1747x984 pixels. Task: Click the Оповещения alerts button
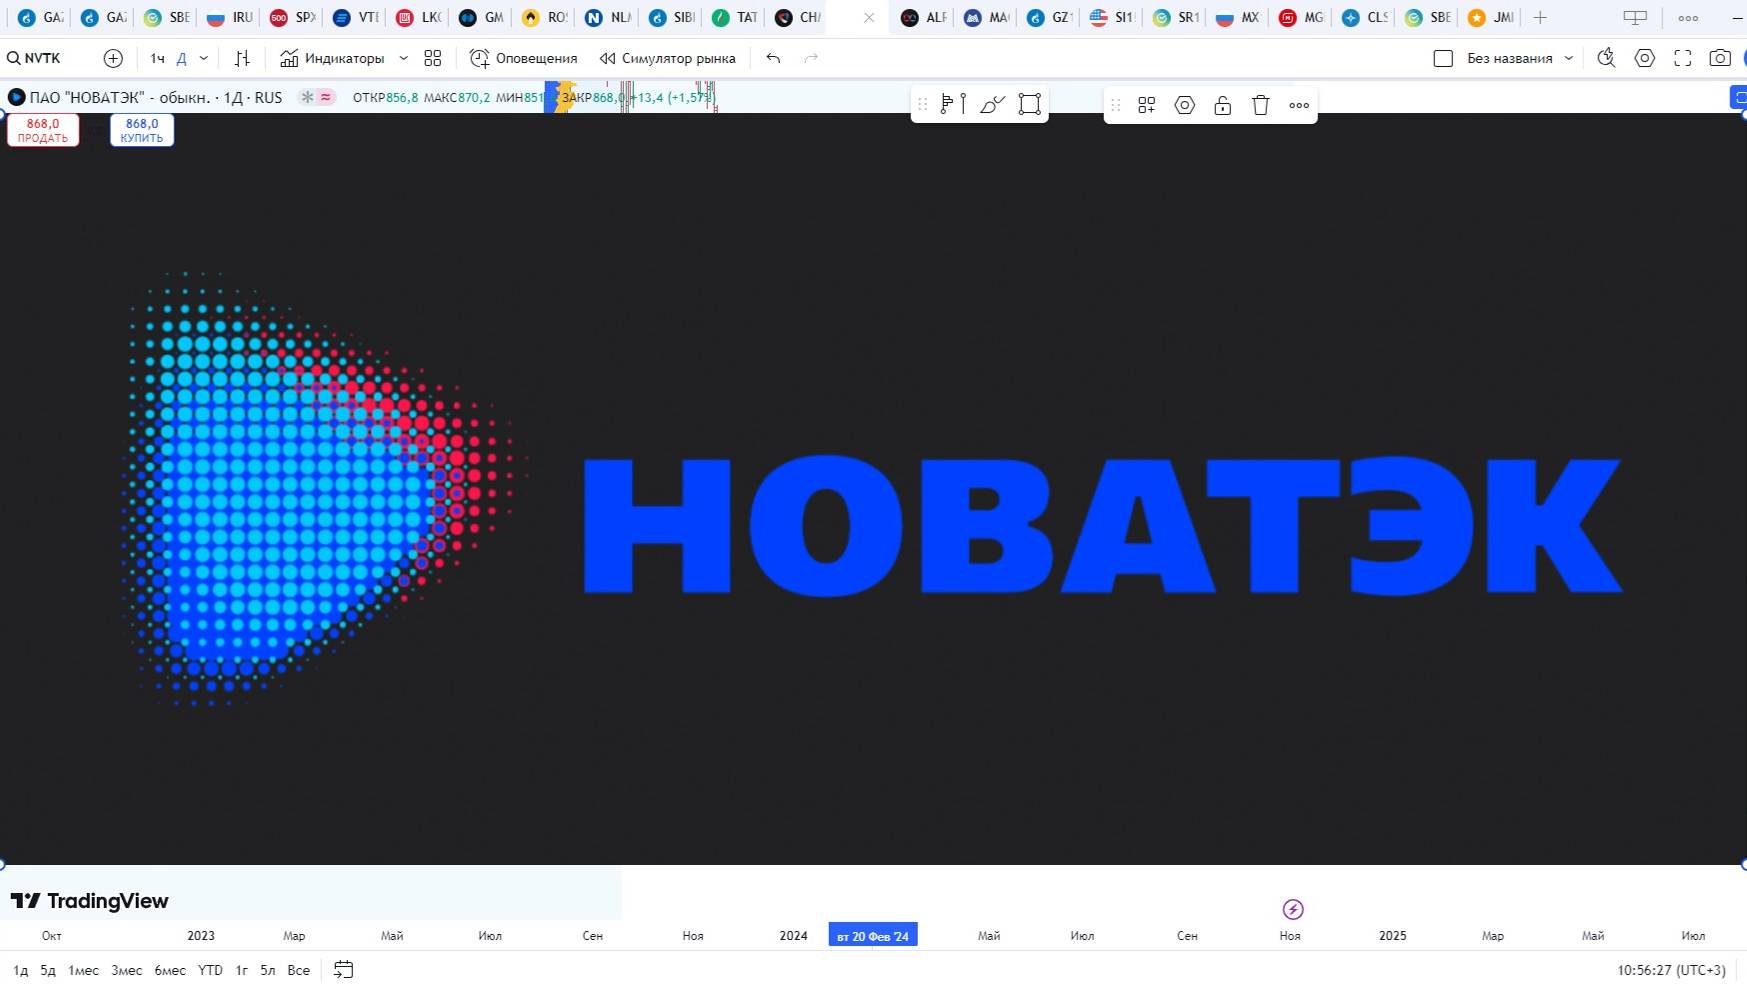(x=524, y=58)
